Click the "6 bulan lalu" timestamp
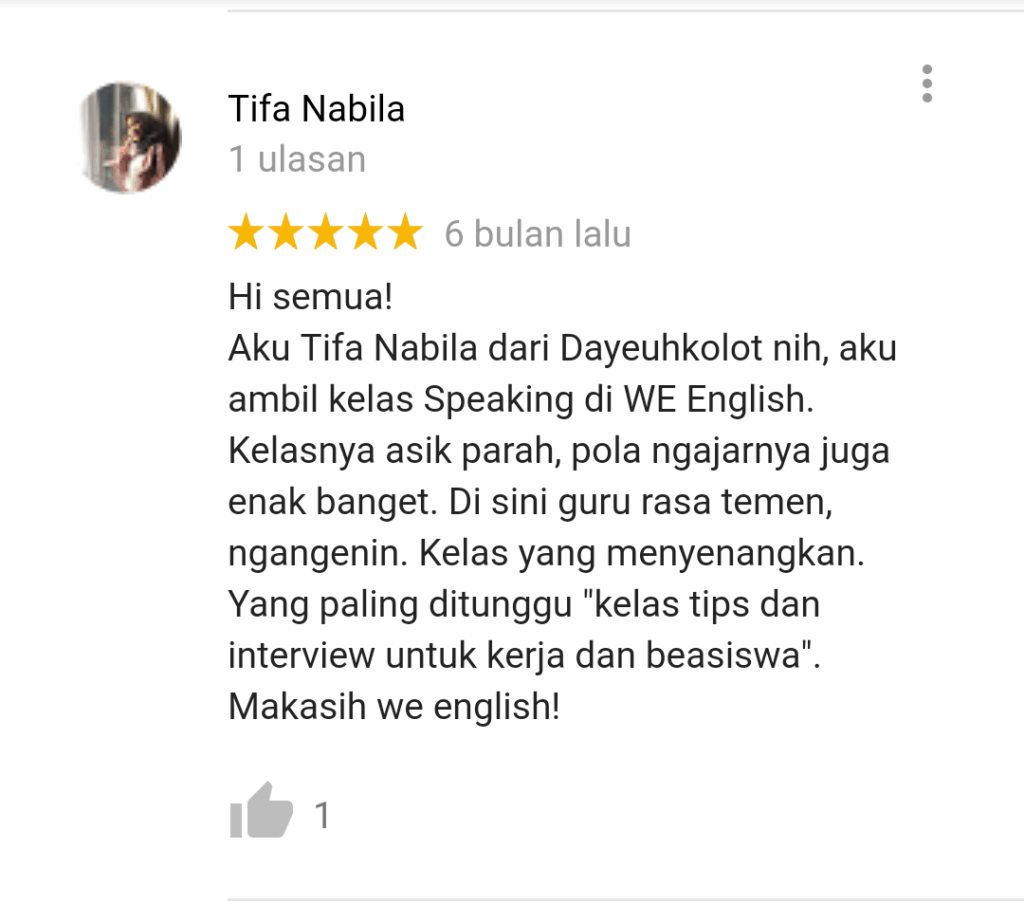 (538, 234)
